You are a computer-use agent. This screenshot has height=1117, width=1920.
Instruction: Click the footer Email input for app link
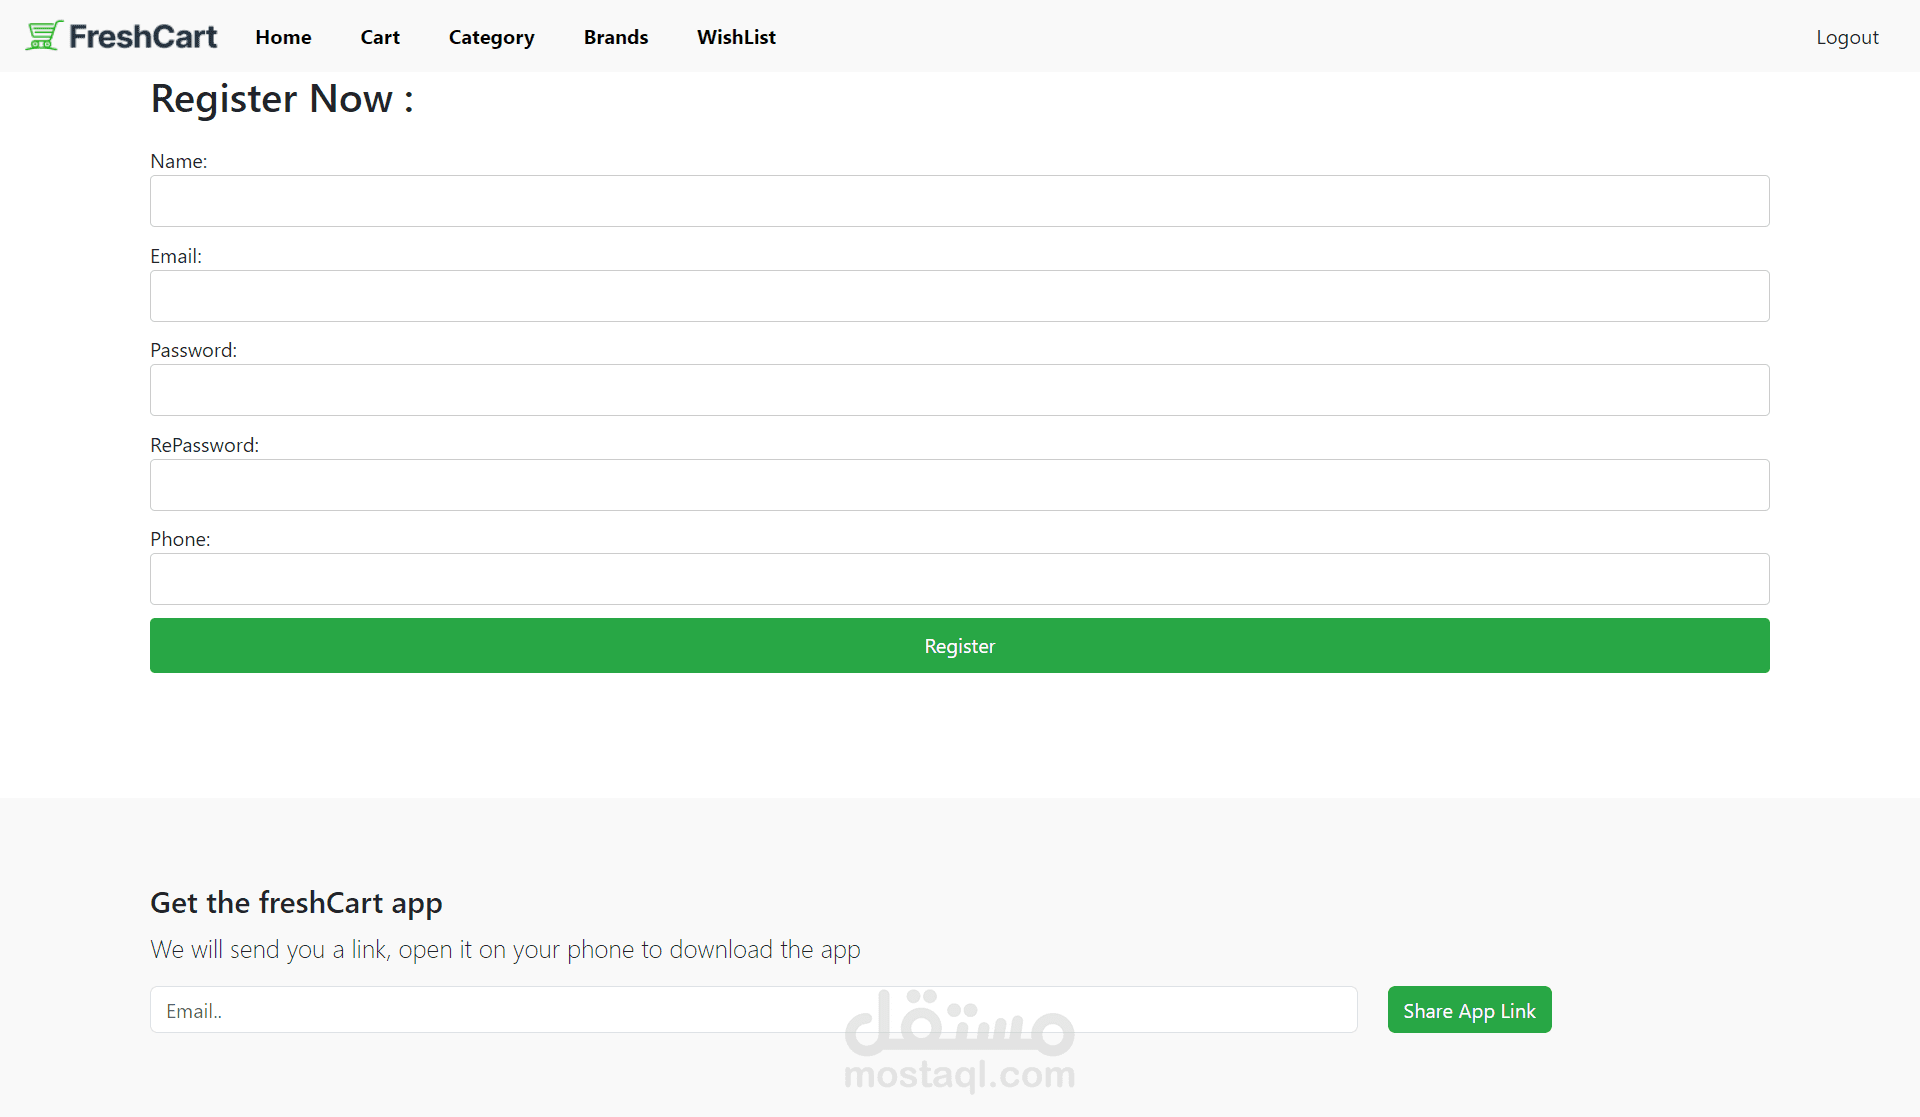[x=753, y=1010]
